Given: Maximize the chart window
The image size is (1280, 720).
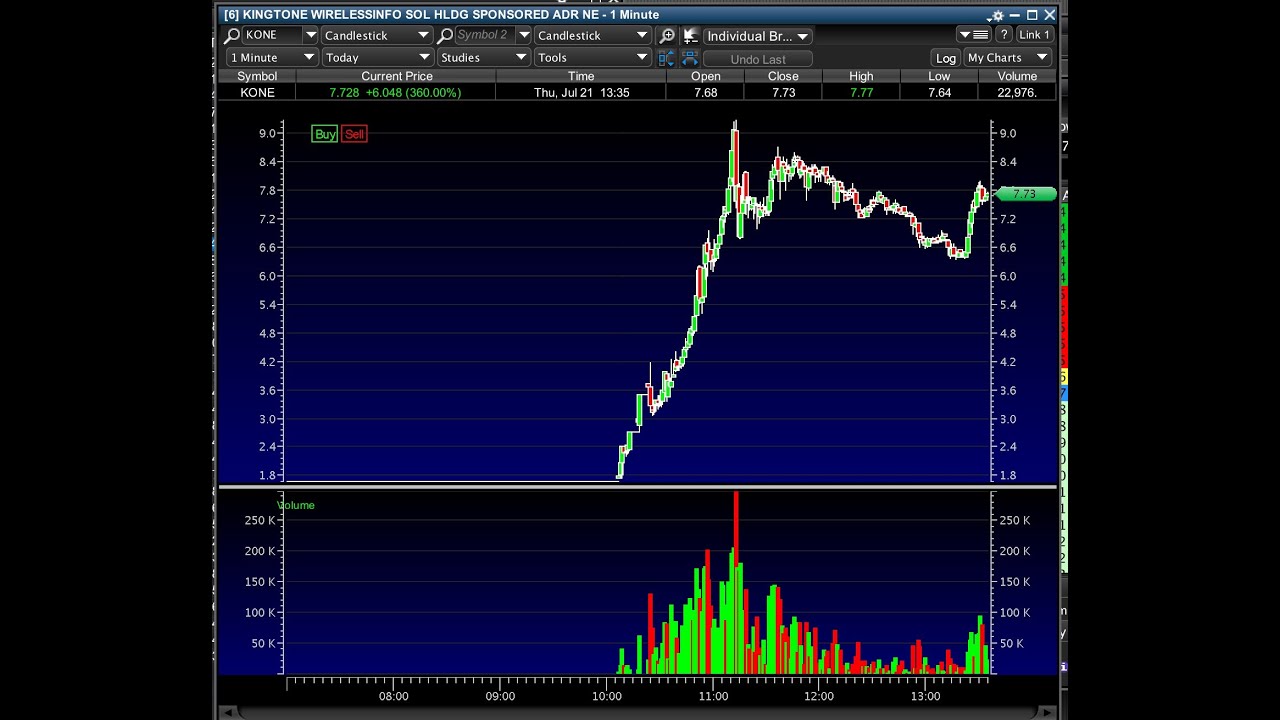Looking at the screenshot, I should [1032, 15].
